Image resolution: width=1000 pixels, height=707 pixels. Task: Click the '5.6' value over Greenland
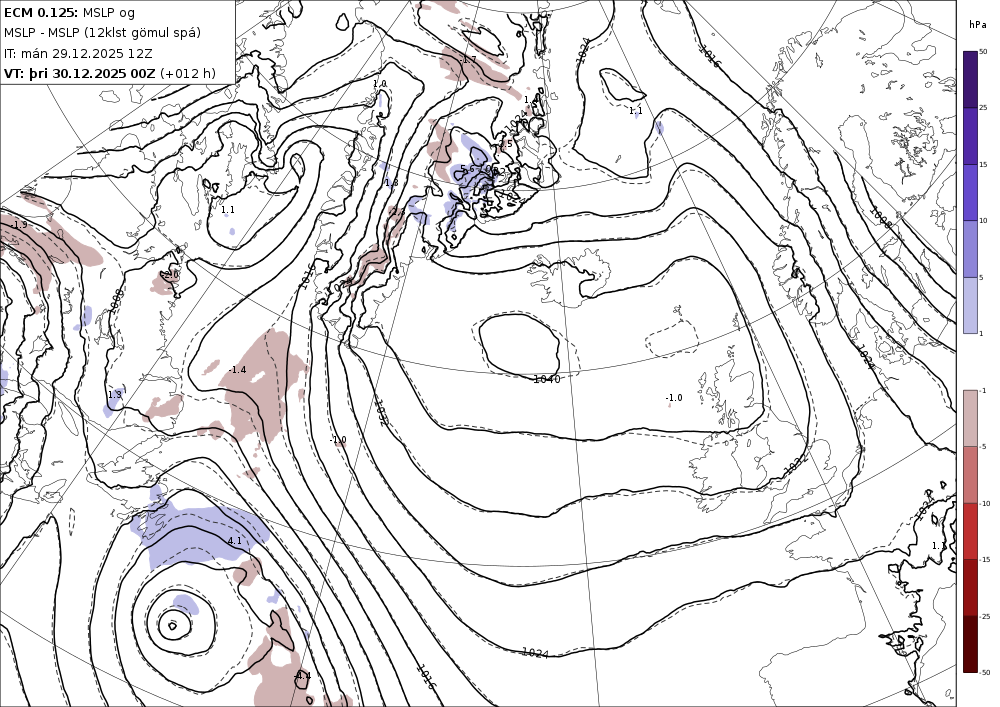point(467,169)
